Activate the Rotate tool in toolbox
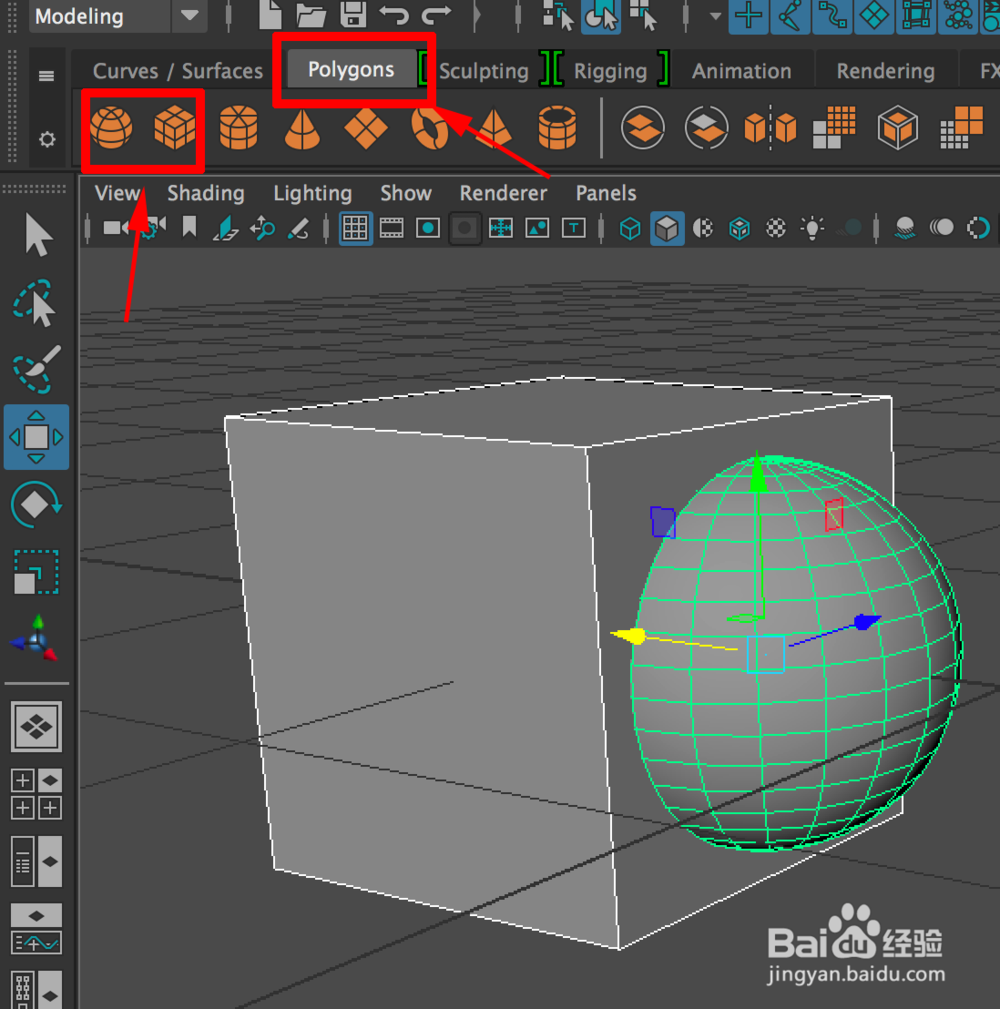The height and width of the screenshot is (1009, 1000). [x=36, y=504]
